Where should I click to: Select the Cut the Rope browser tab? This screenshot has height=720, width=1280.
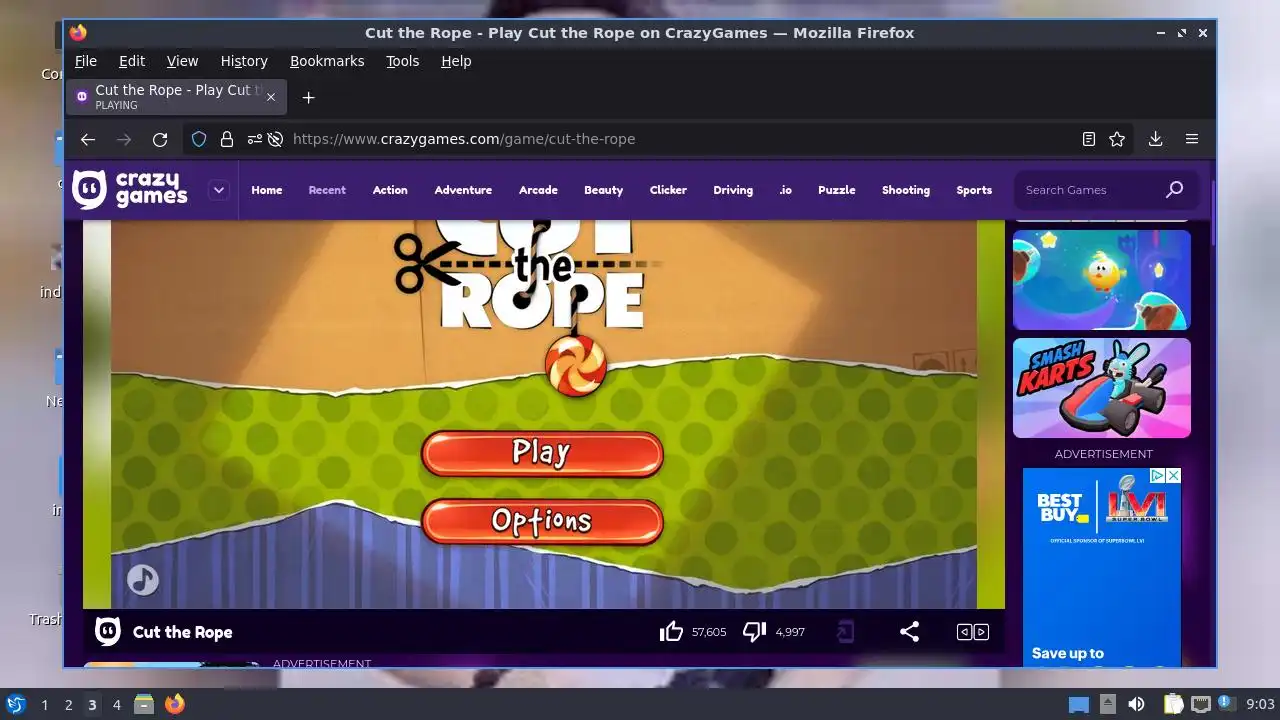pos(177,97)
